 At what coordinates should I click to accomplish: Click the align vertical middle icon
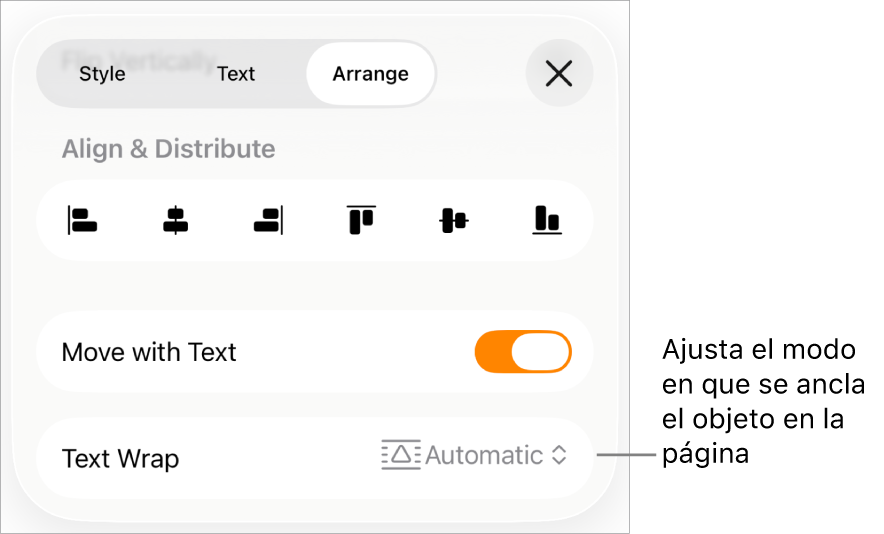(454, 220)
